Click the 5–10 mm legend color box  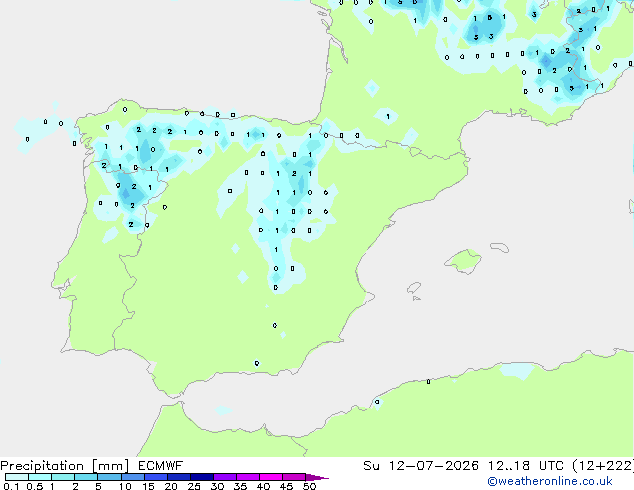click(x=109, y=477)
